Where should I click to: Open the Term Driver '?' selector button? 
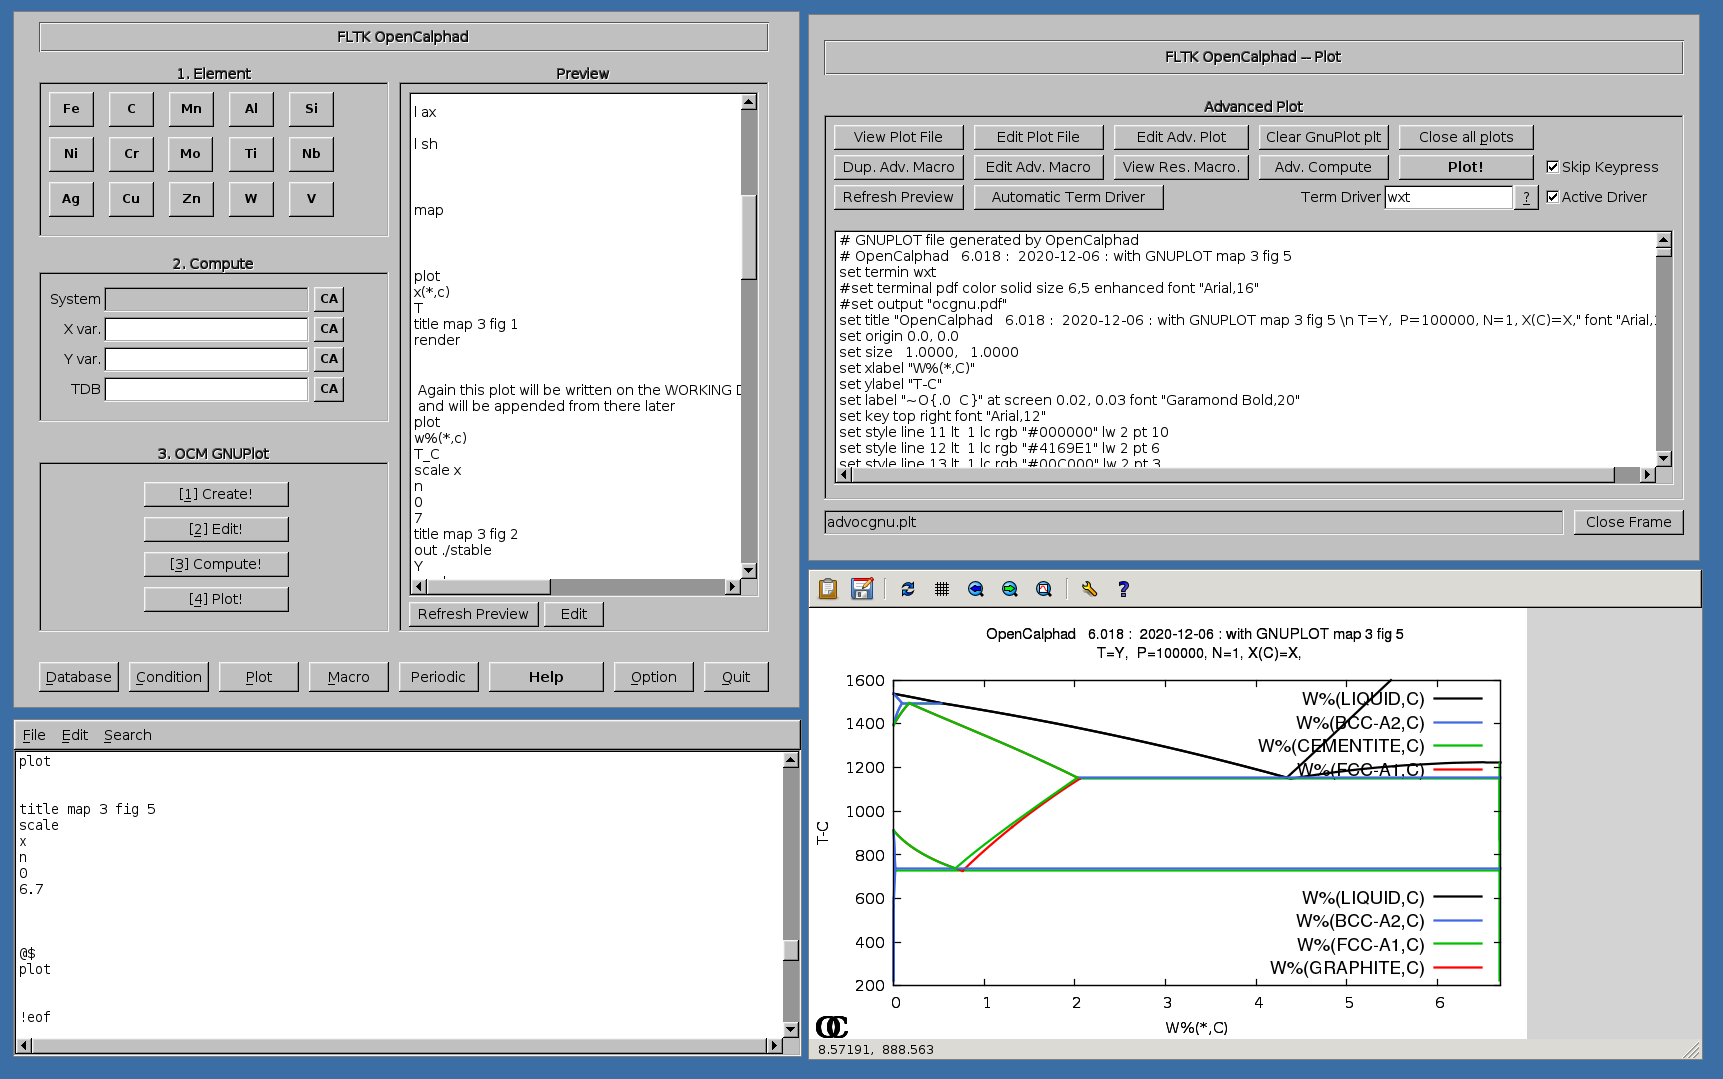(x=1526, y=197)
